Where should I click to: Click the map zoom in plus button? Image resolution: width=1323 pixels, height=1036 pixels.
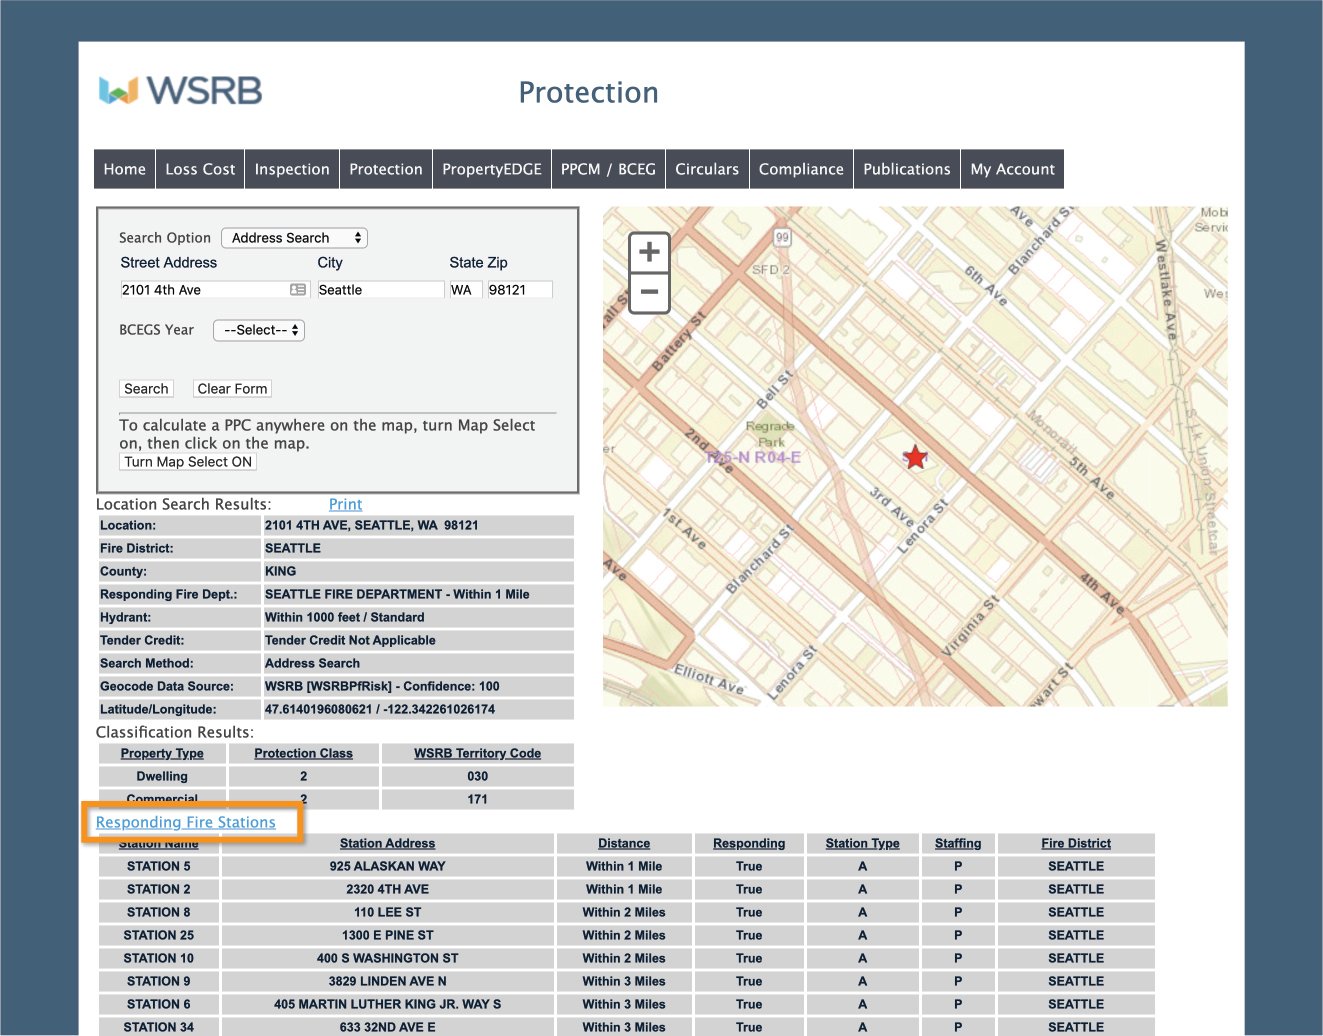(x=649, y=252)
